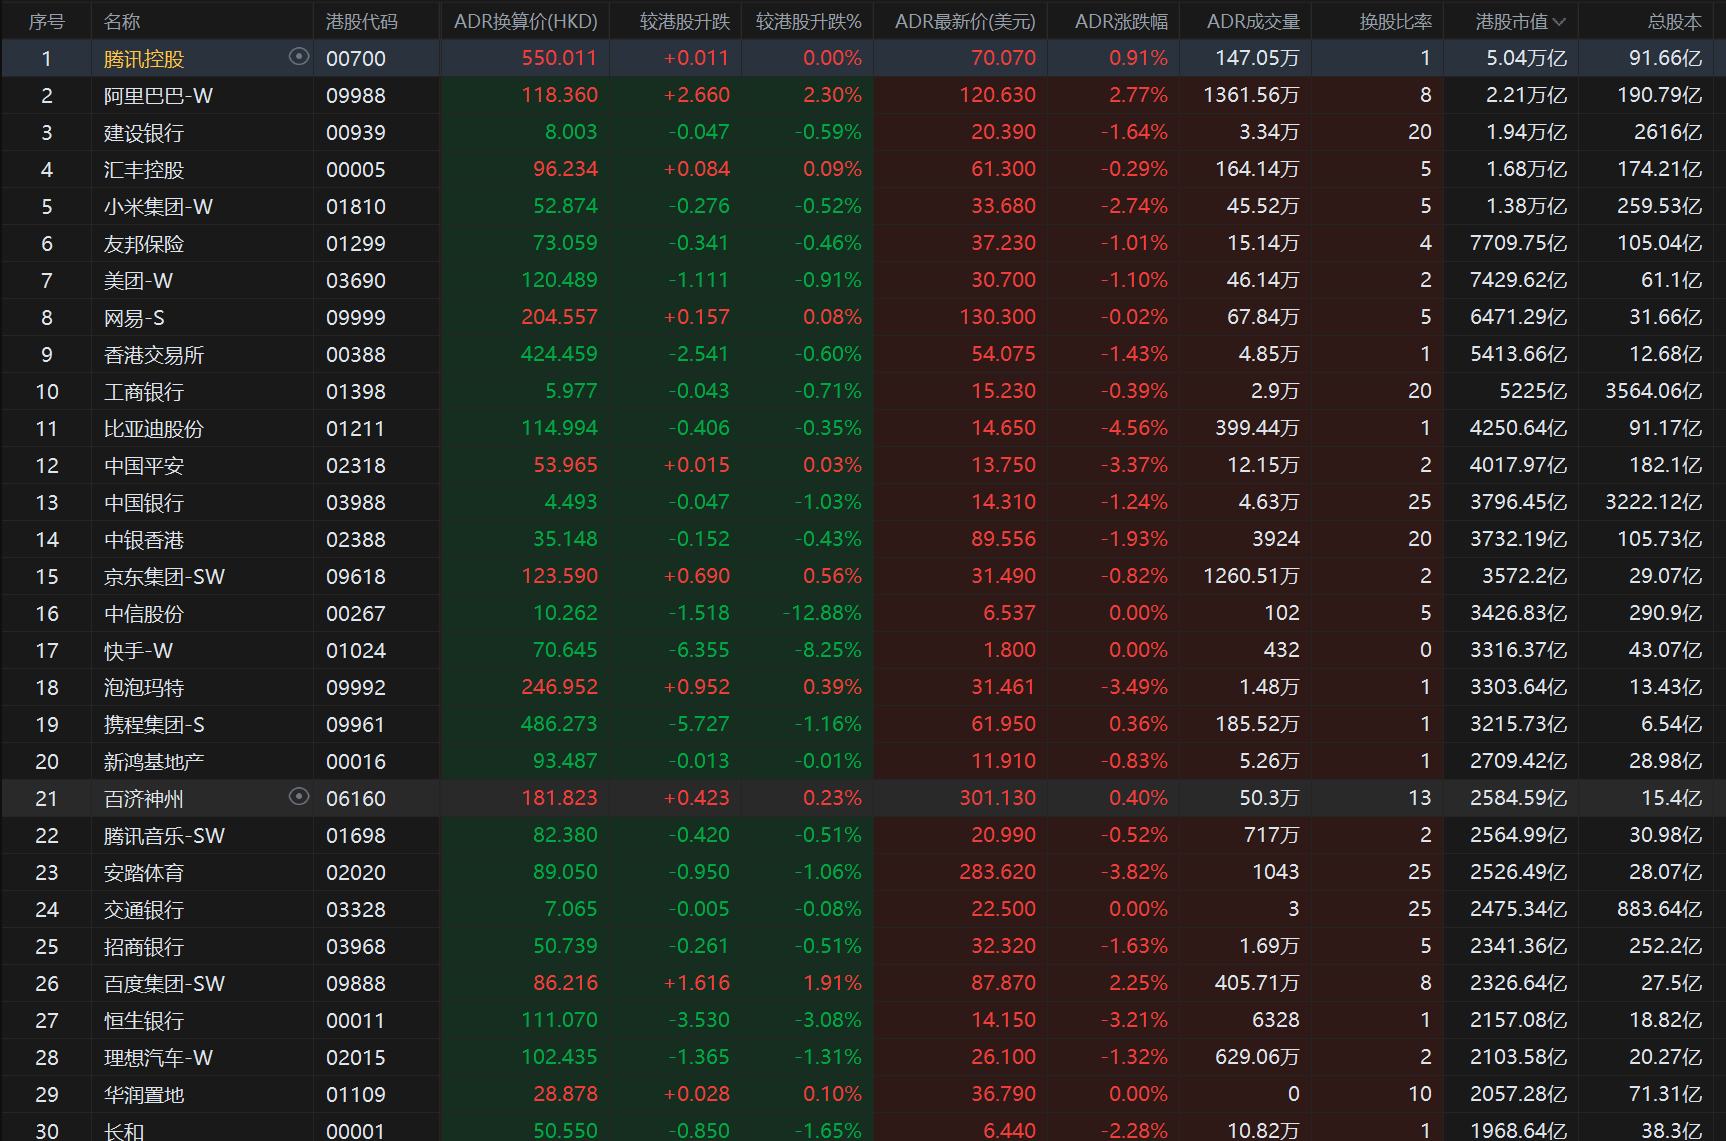Viewport: 1726px width, 1141px height.
Task: Click the circle icon beside 百济神州
Action: 298,797
